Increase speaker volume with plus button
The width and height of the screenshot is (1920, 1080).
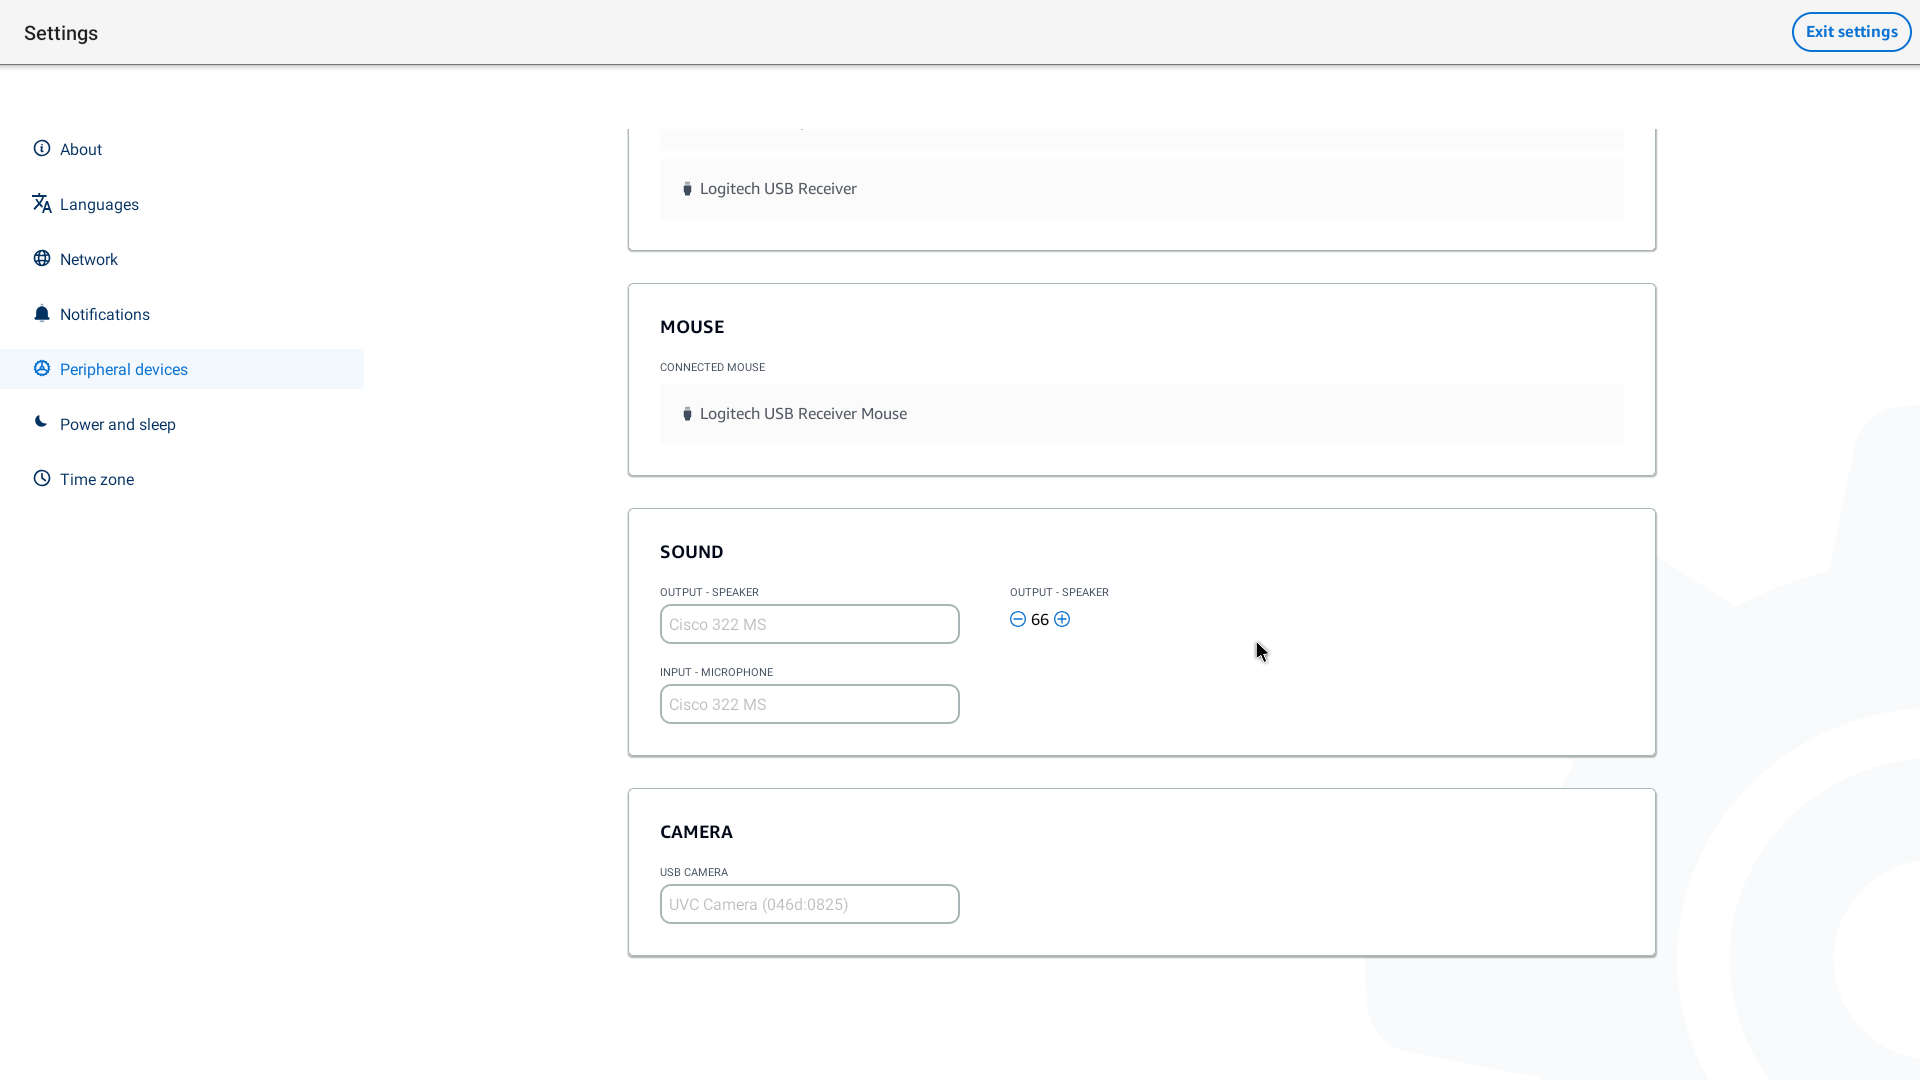click(1062, 620)
